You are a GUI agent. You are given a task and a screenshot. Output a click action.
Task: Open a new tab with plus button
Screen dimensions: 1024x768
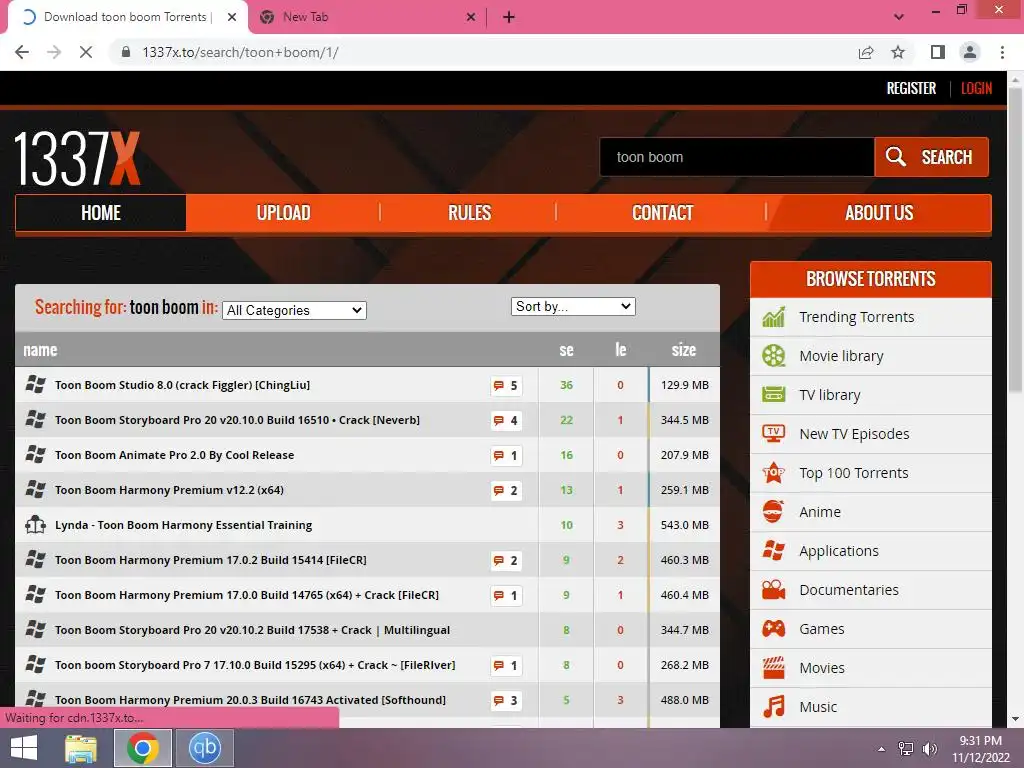pos(509,17)
